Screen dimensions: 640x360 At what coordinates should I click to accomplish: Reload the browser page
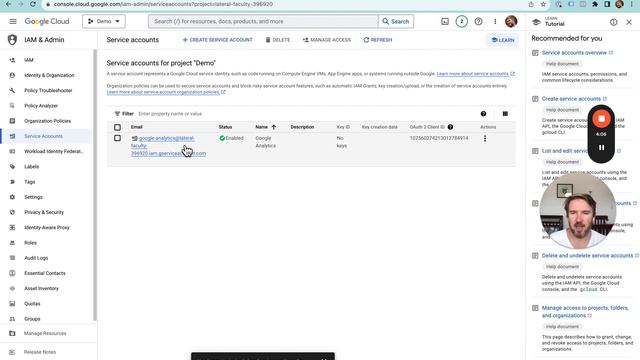click(x=33, y=4)
